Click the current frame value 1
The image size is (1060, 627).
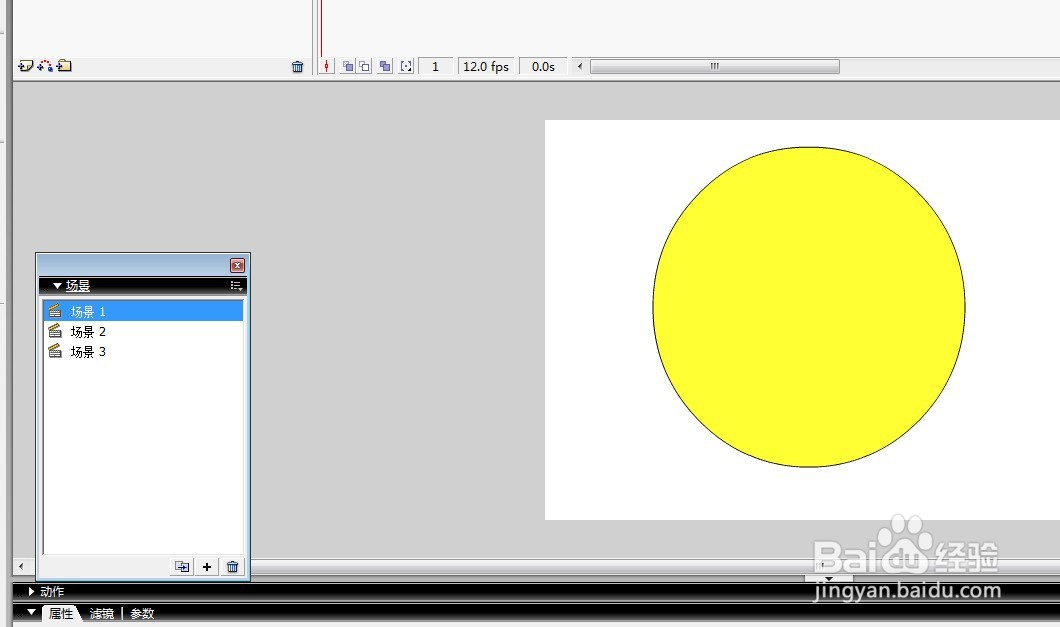point(435,66)
